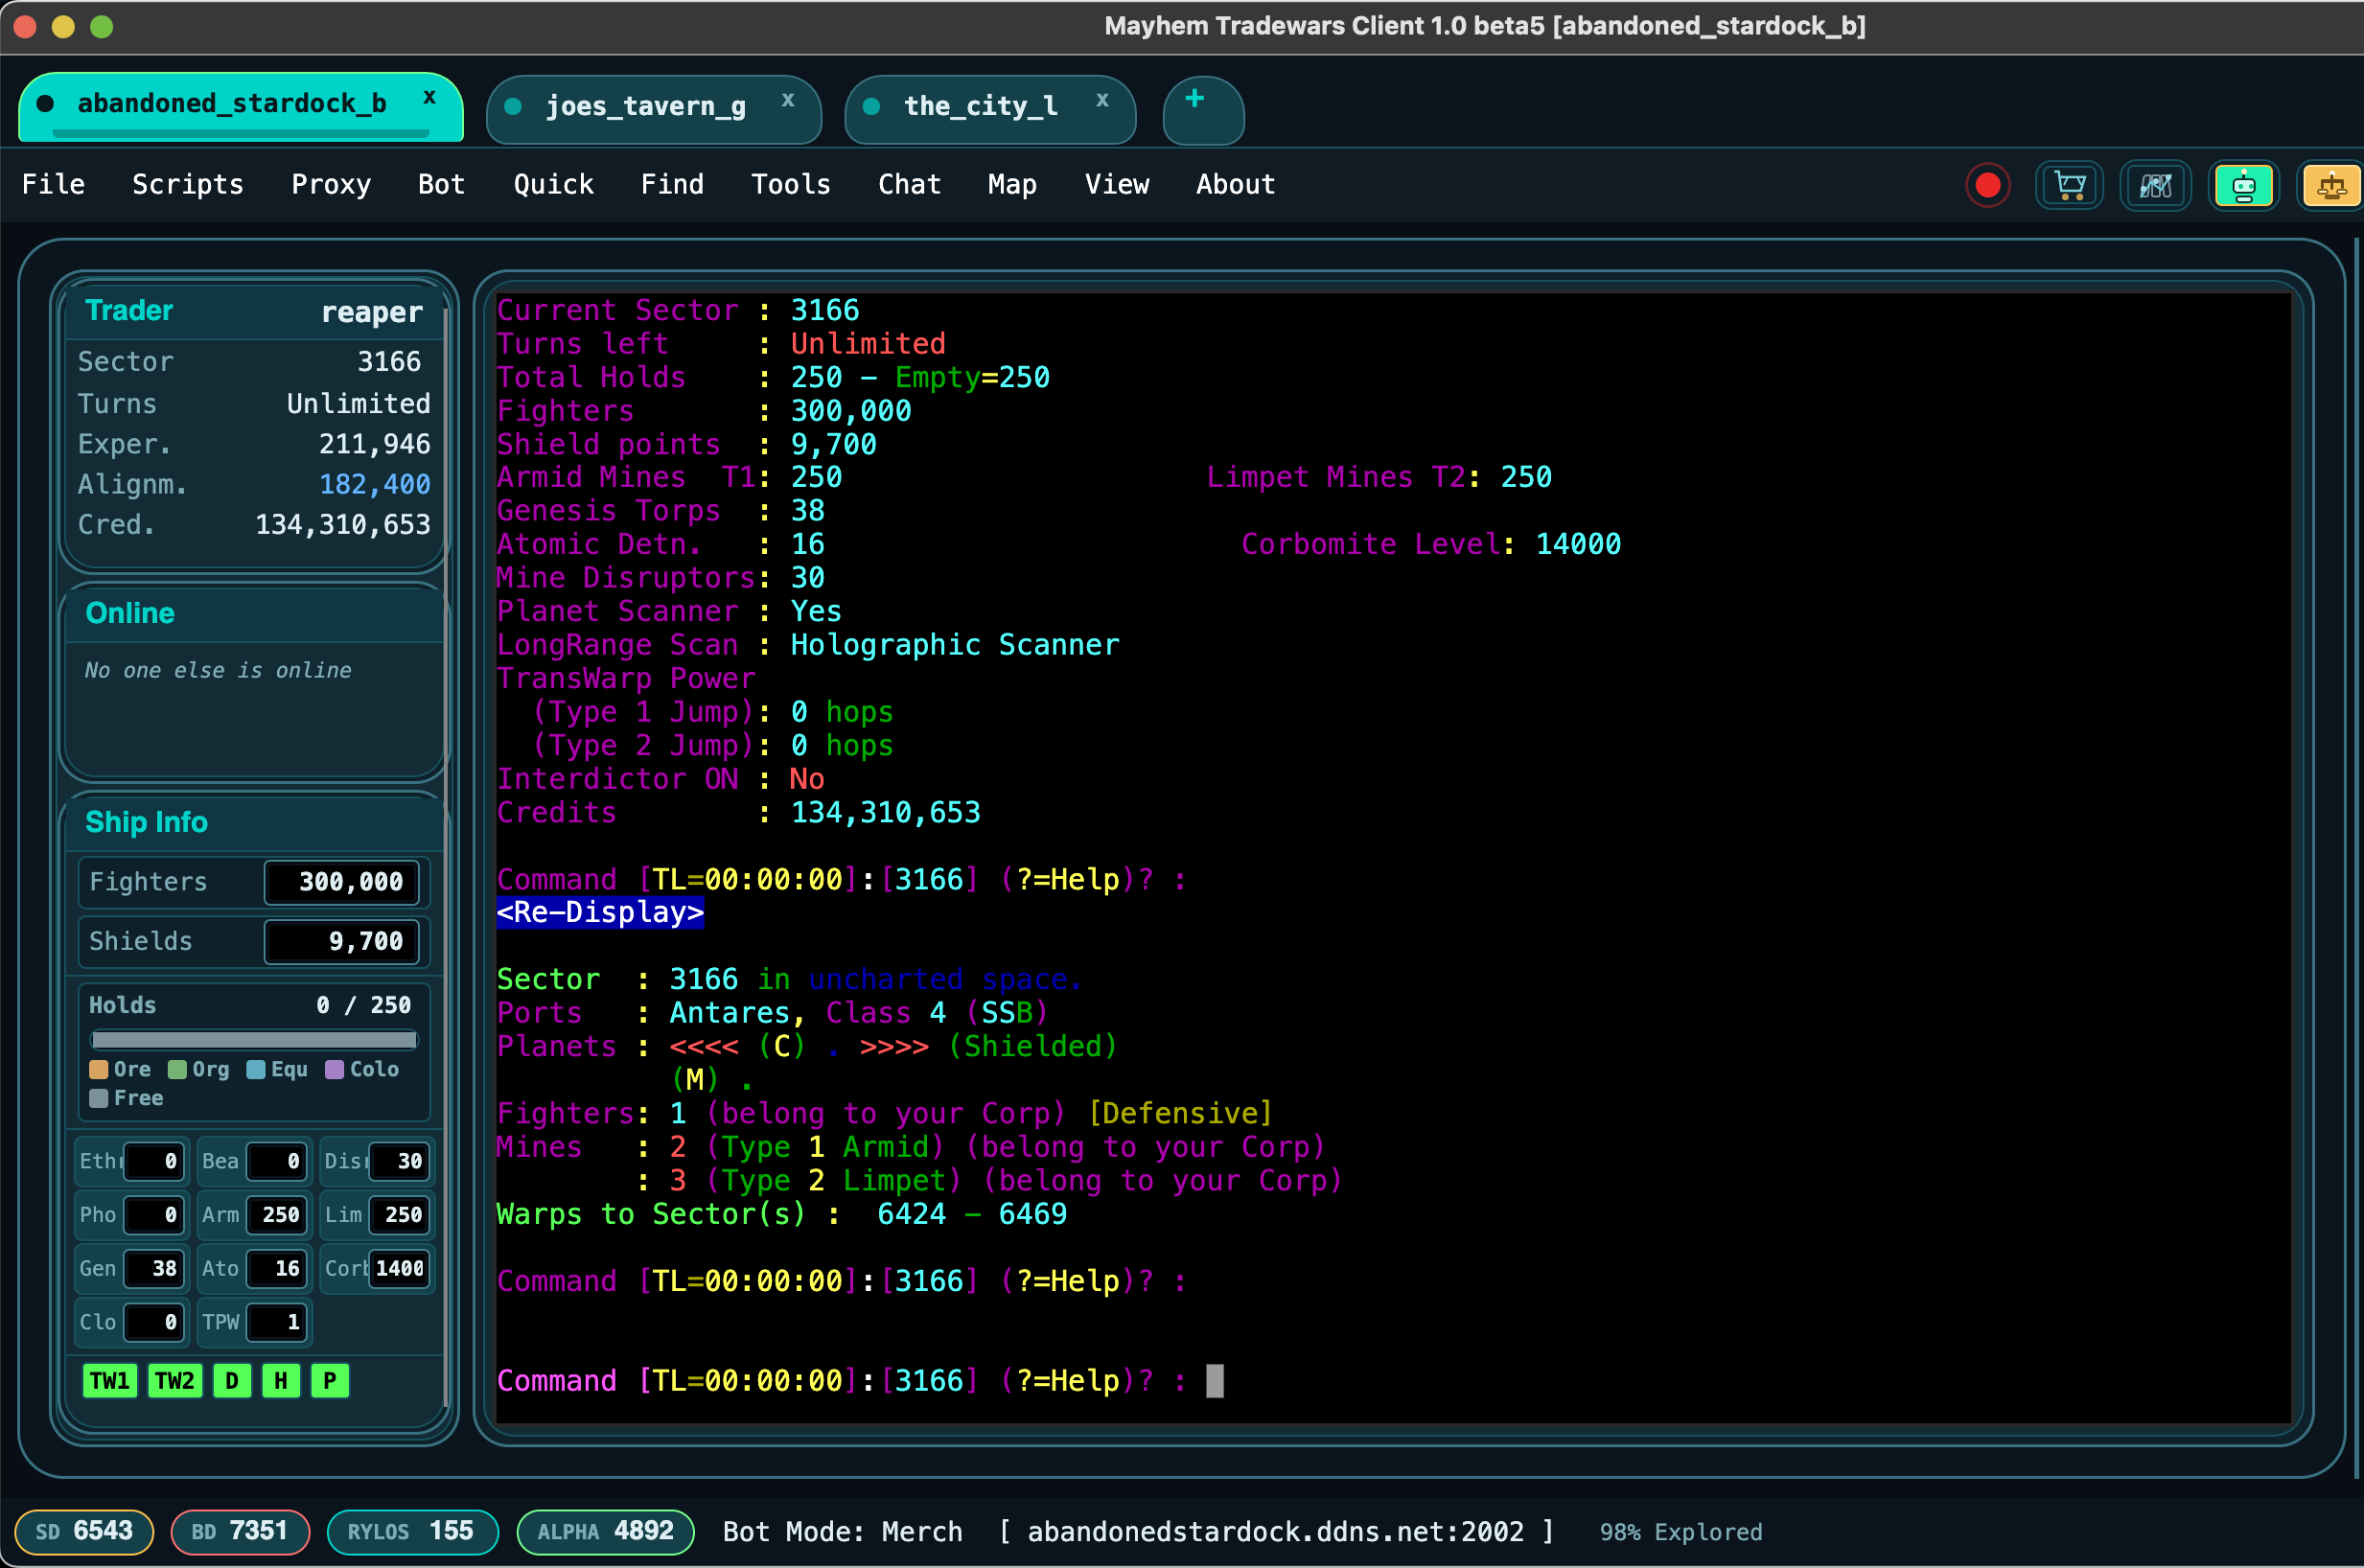Open the shopping cart tool
2364x1568 pixels.
tap(2069, 185)
